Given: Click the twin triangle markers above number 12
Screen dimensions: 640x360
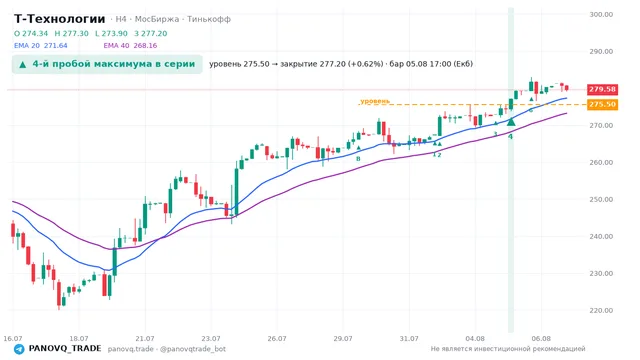Looking at the screenshot, I should tap(437, 144).
